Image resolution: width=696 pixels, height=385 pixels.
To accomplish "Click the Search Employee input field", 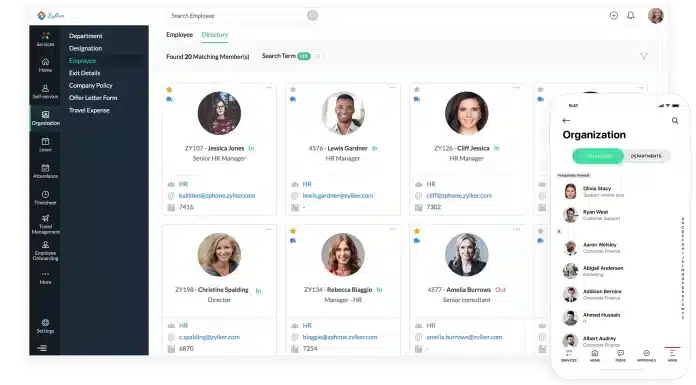I will point(237,16).
